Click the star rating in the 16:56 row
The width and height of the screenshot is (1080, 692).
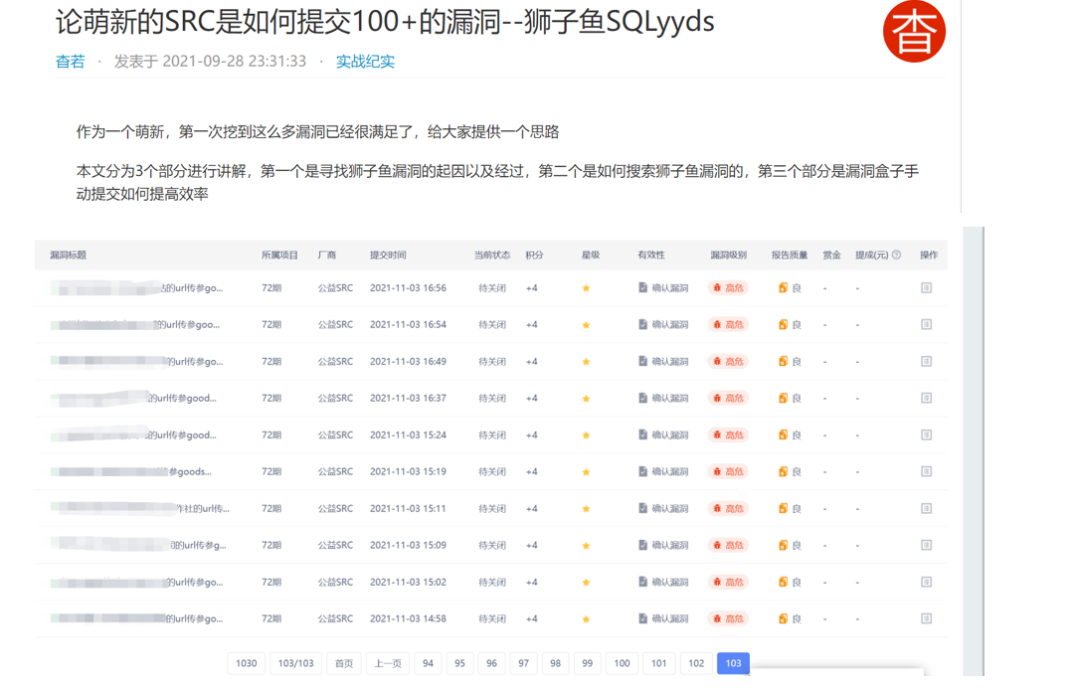586,289
